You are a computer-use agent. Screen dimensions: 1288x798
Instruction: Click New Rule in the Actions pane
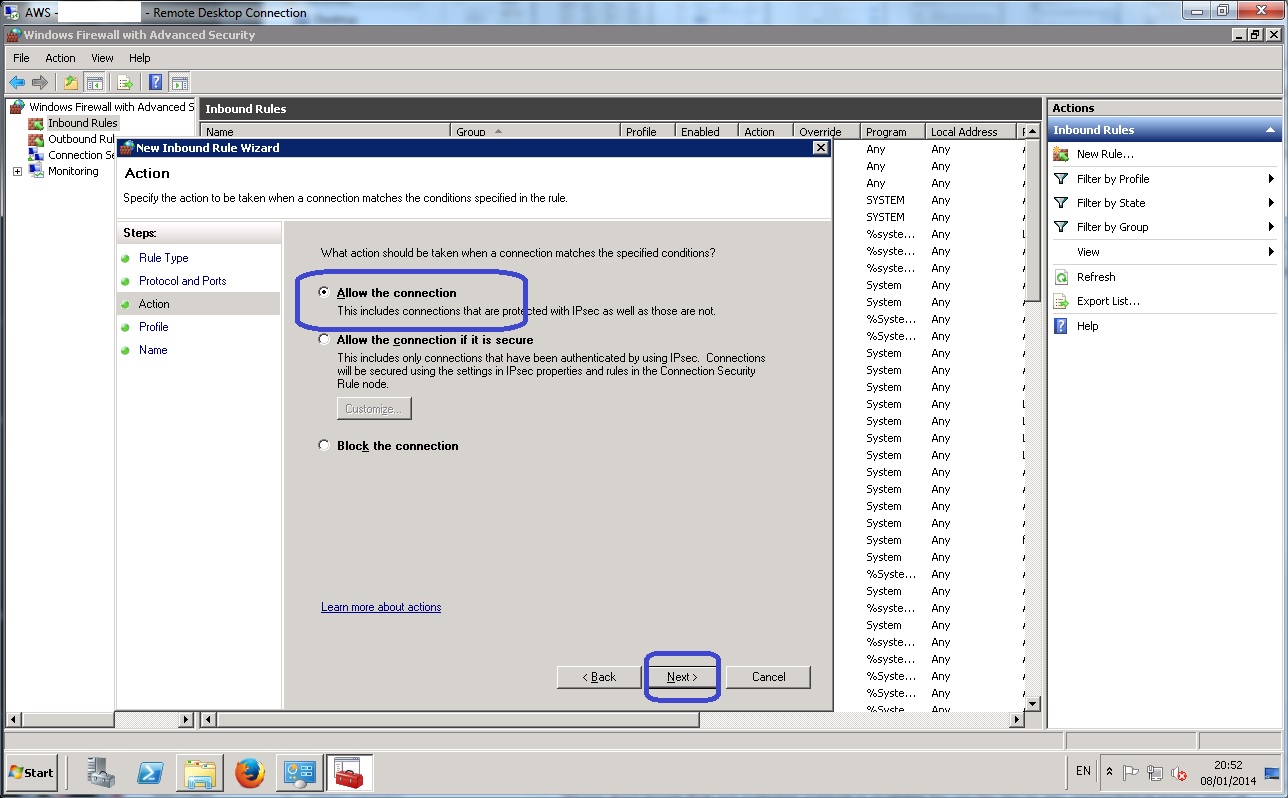pos(1105,154)
